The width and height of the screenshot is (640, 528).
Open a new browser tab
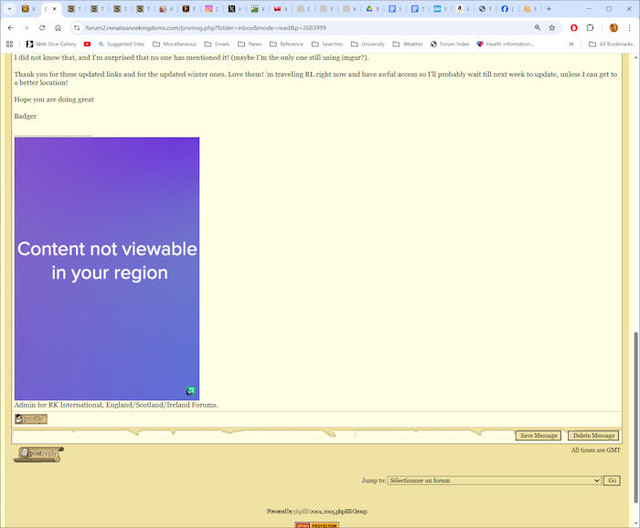pos(549,9)
